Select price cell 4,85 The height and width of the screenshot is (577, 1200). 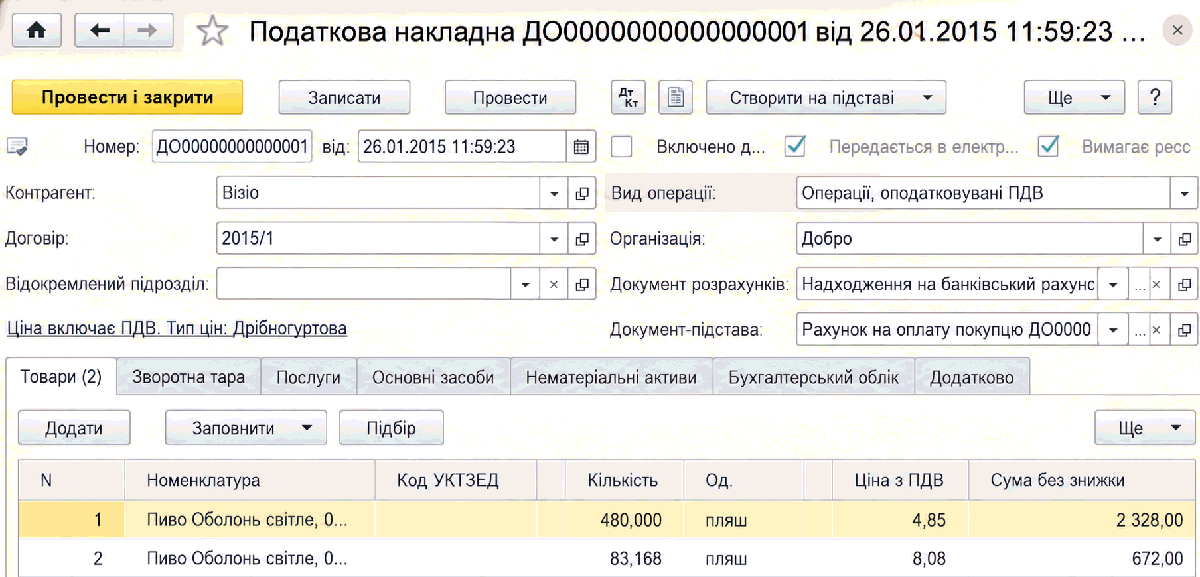pyautogui.click(x=901, y=519)
